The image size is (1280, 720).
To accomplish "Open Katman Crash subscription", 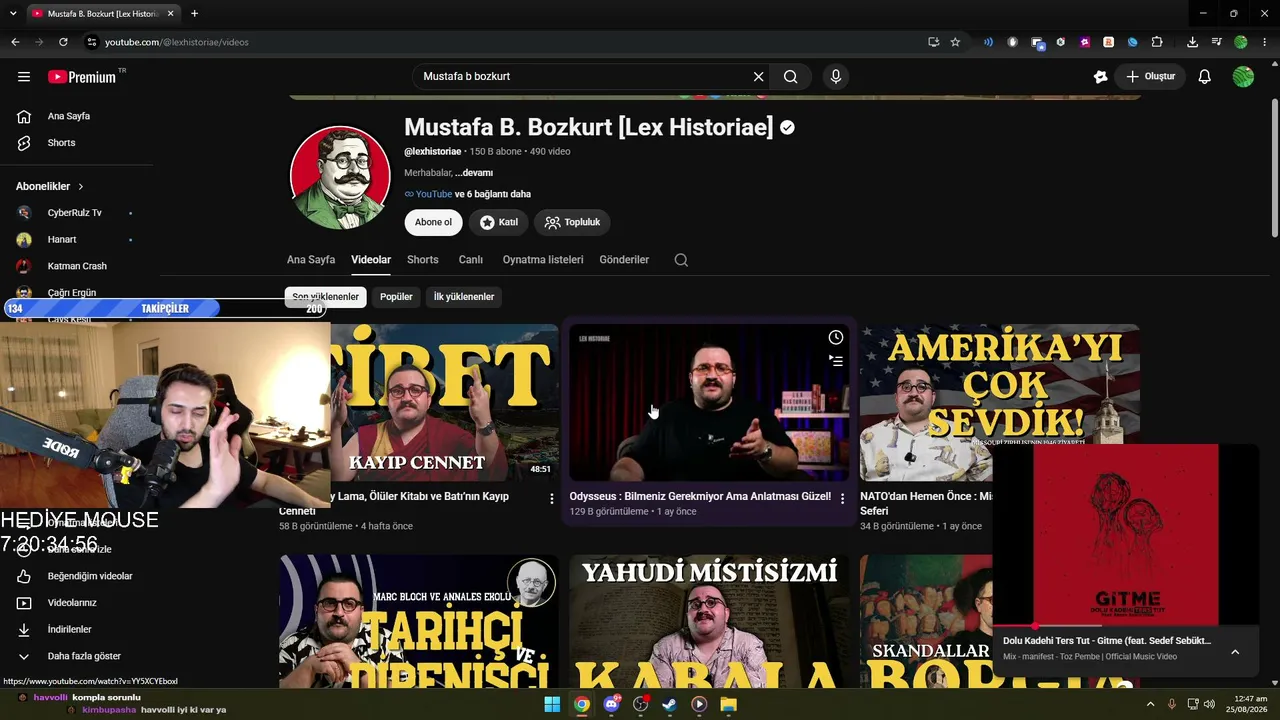I will [75, 266].
